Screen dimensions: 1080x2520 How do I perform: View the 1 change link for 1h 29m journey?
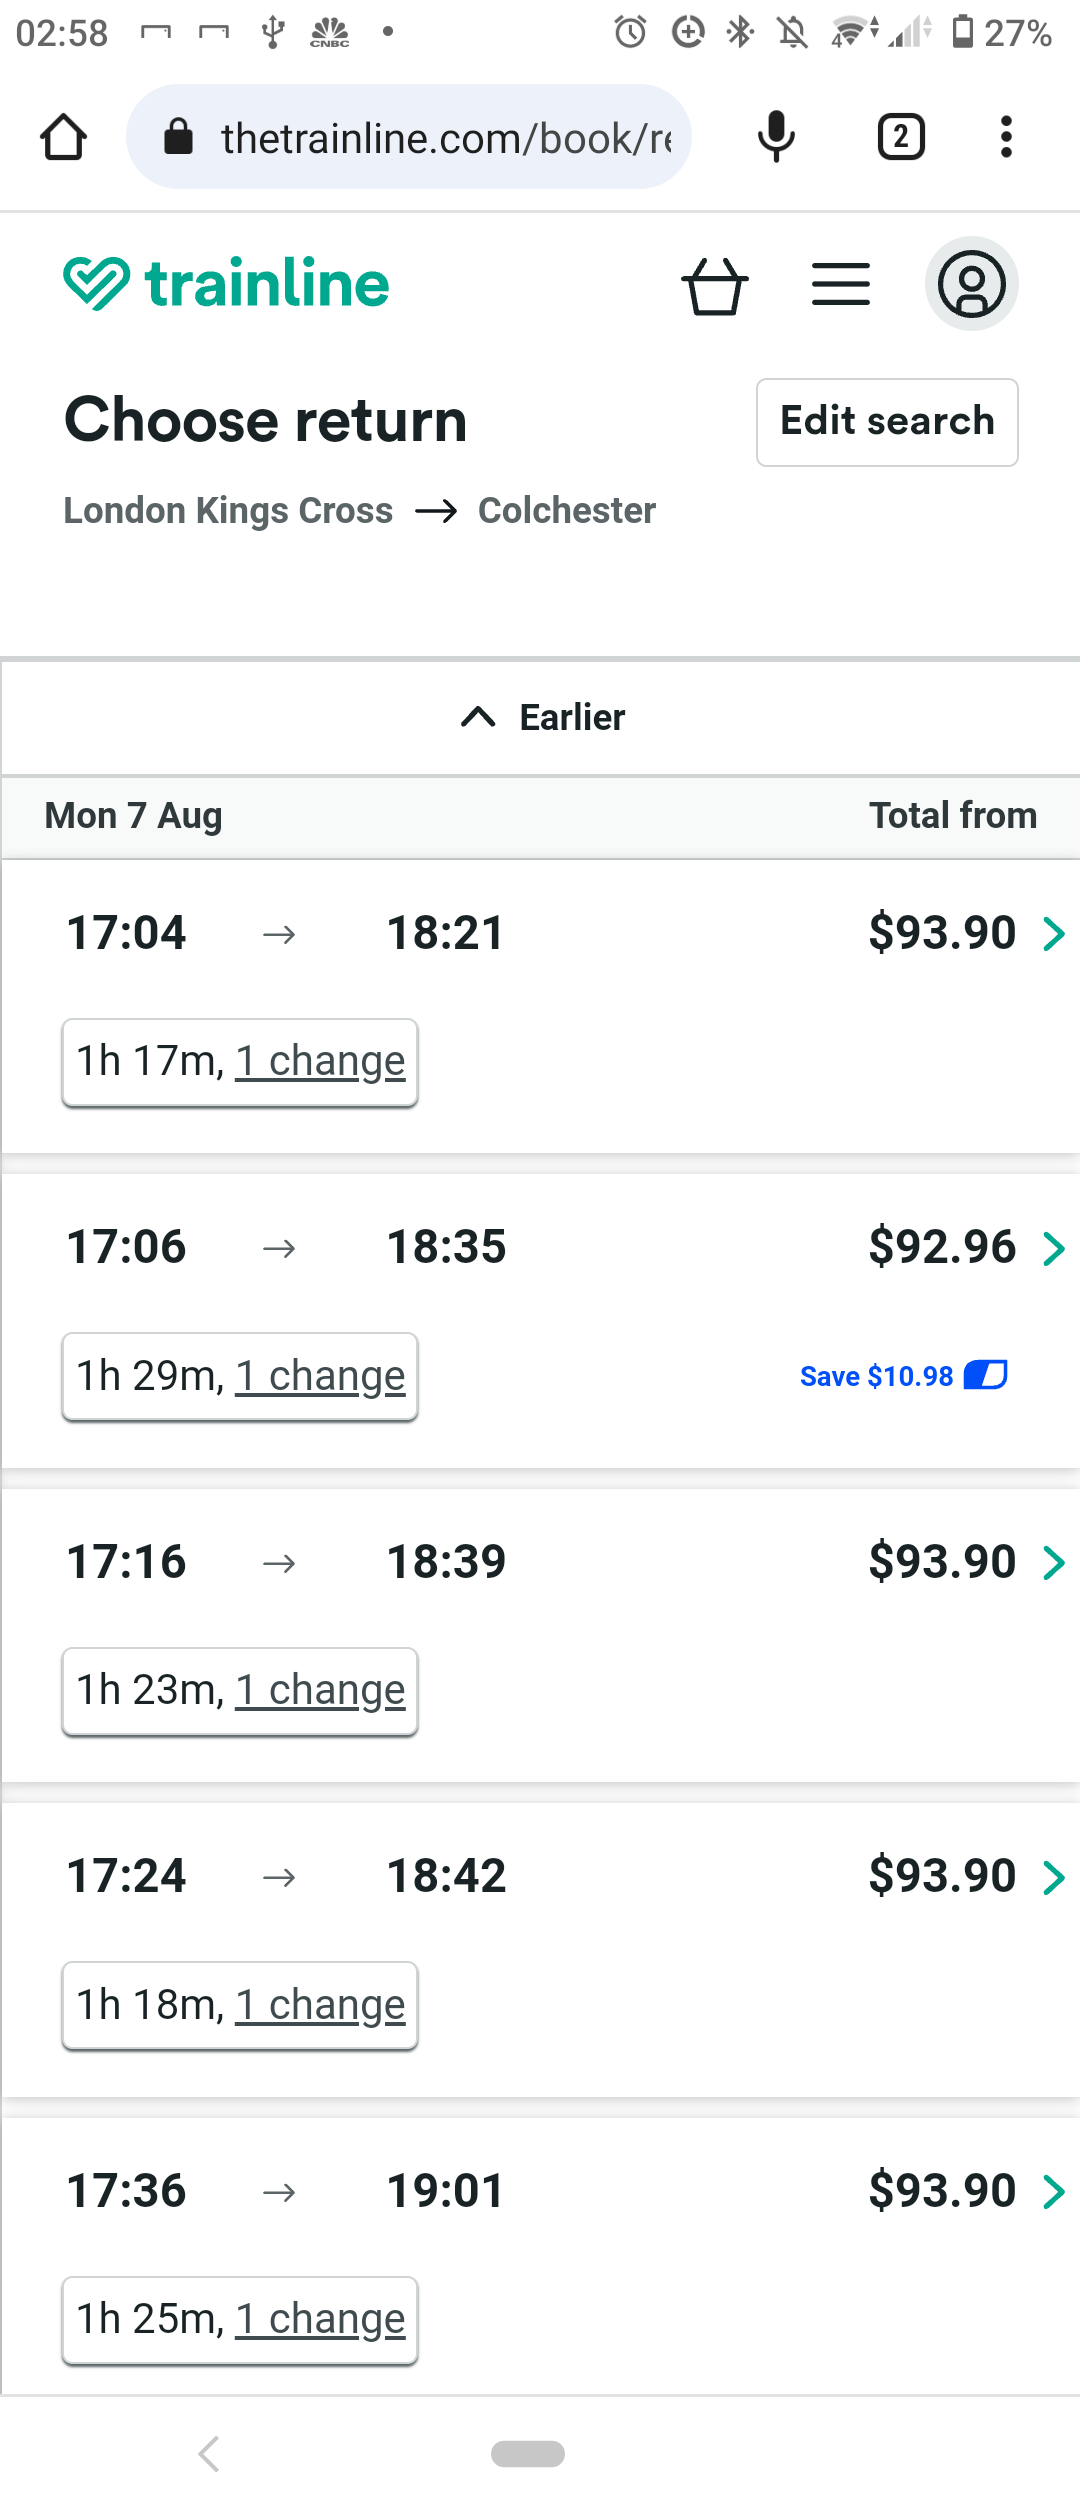coord(320,1377)
